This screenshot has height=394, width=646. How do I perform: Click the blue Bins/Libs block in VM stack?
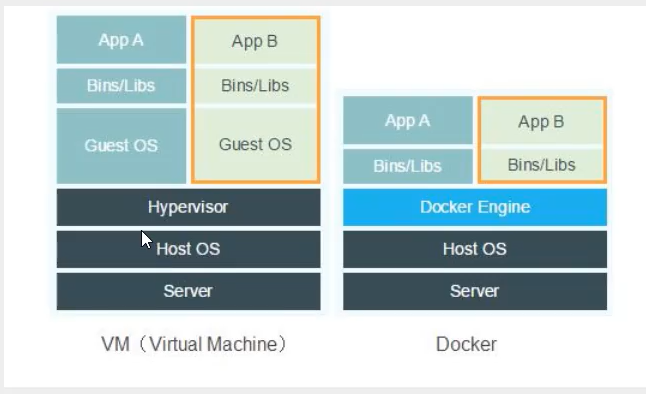(121, 86)
